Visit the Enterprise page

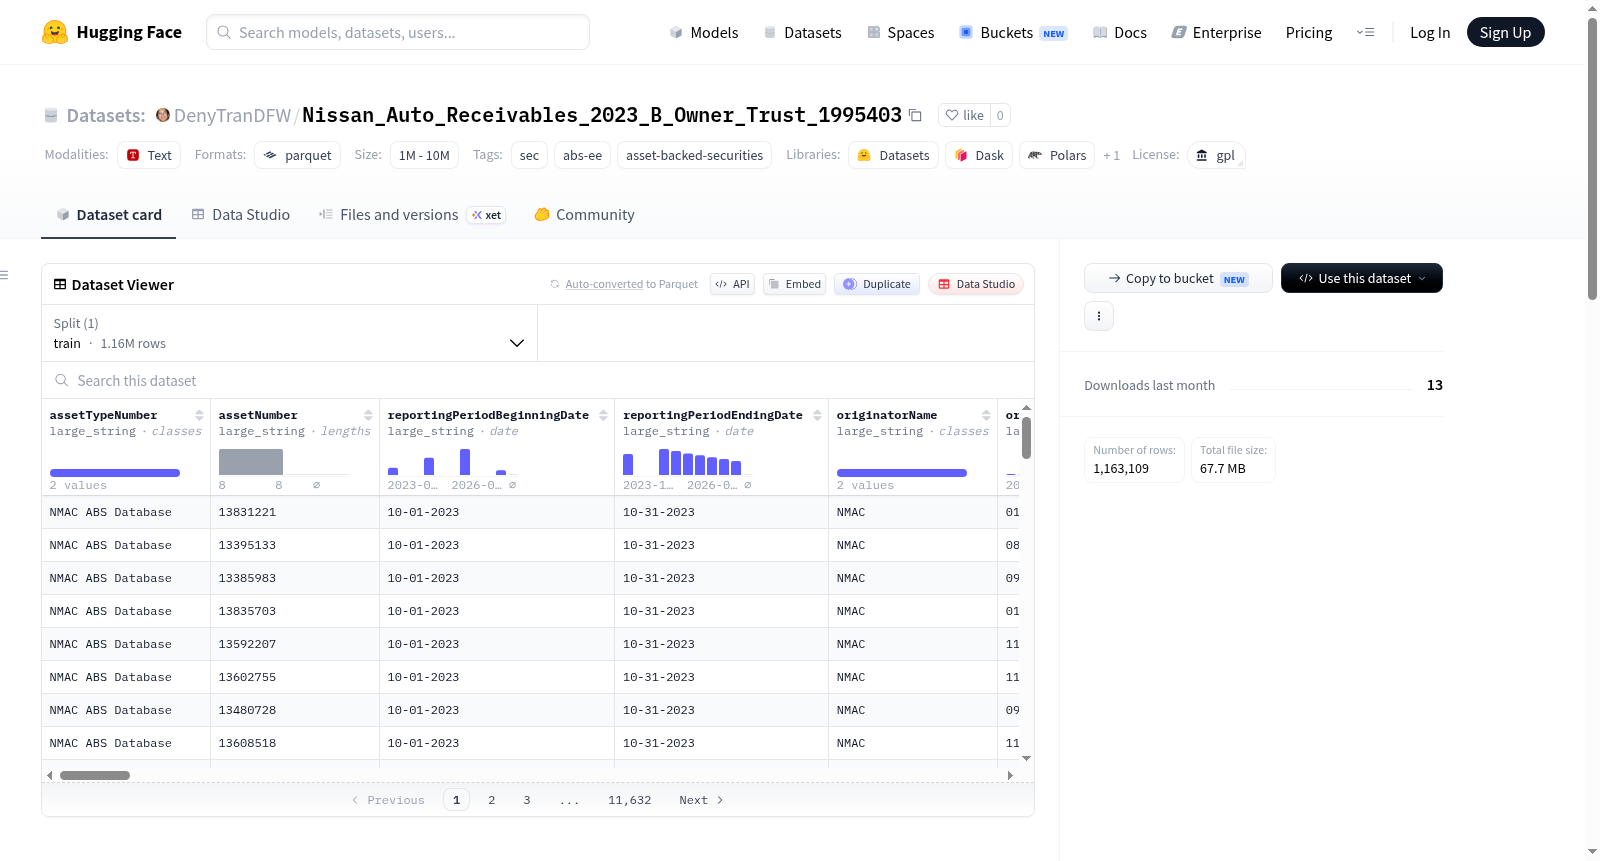pyautogui.click(x=1216, y=32)
